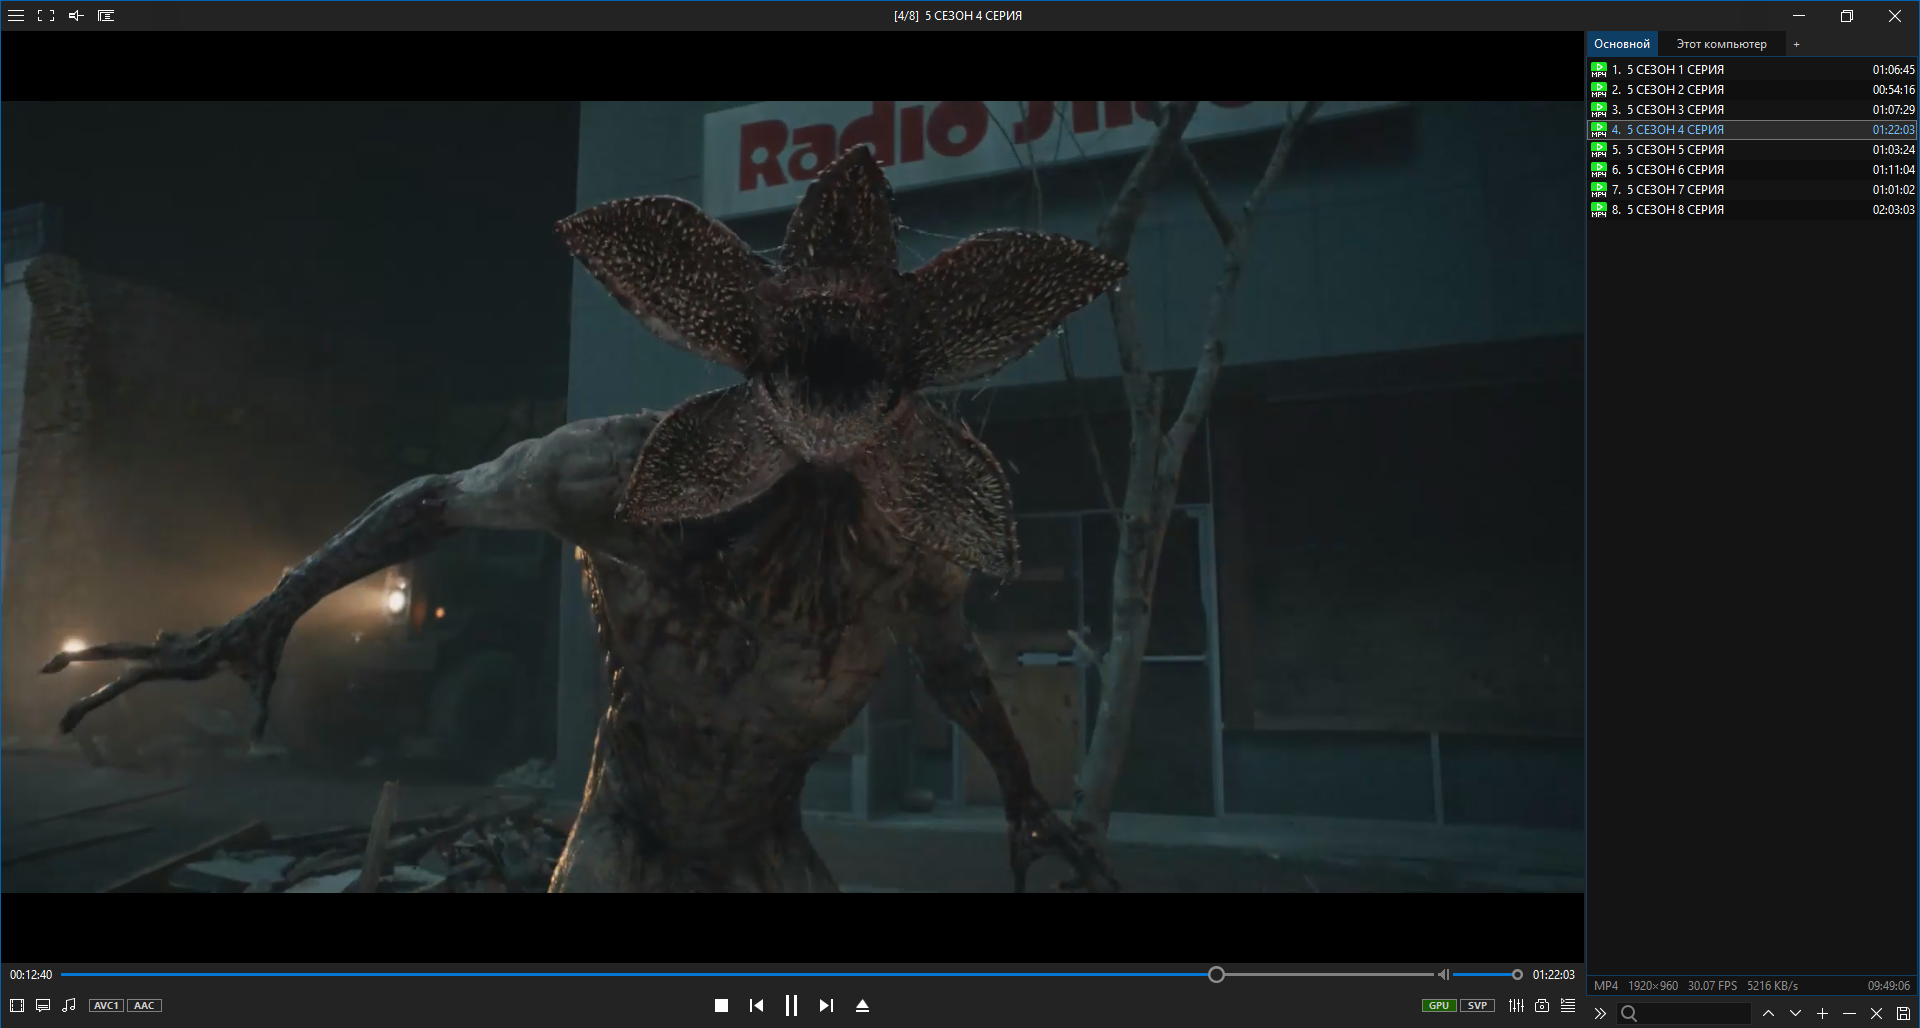This screenshot has width=1920, height=1028.
Task: Click the 30.07 FPS status text
Action: (x=1712, y=986)
